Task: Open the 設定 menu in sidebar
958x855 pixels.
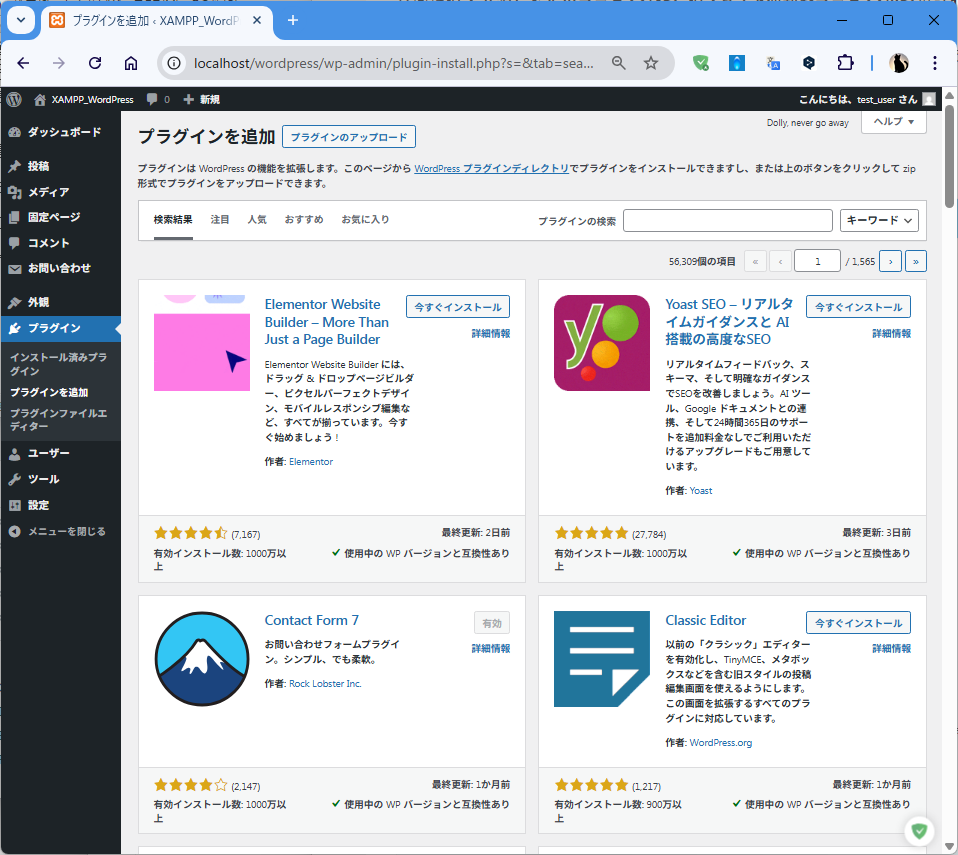Action: [38, 505]
